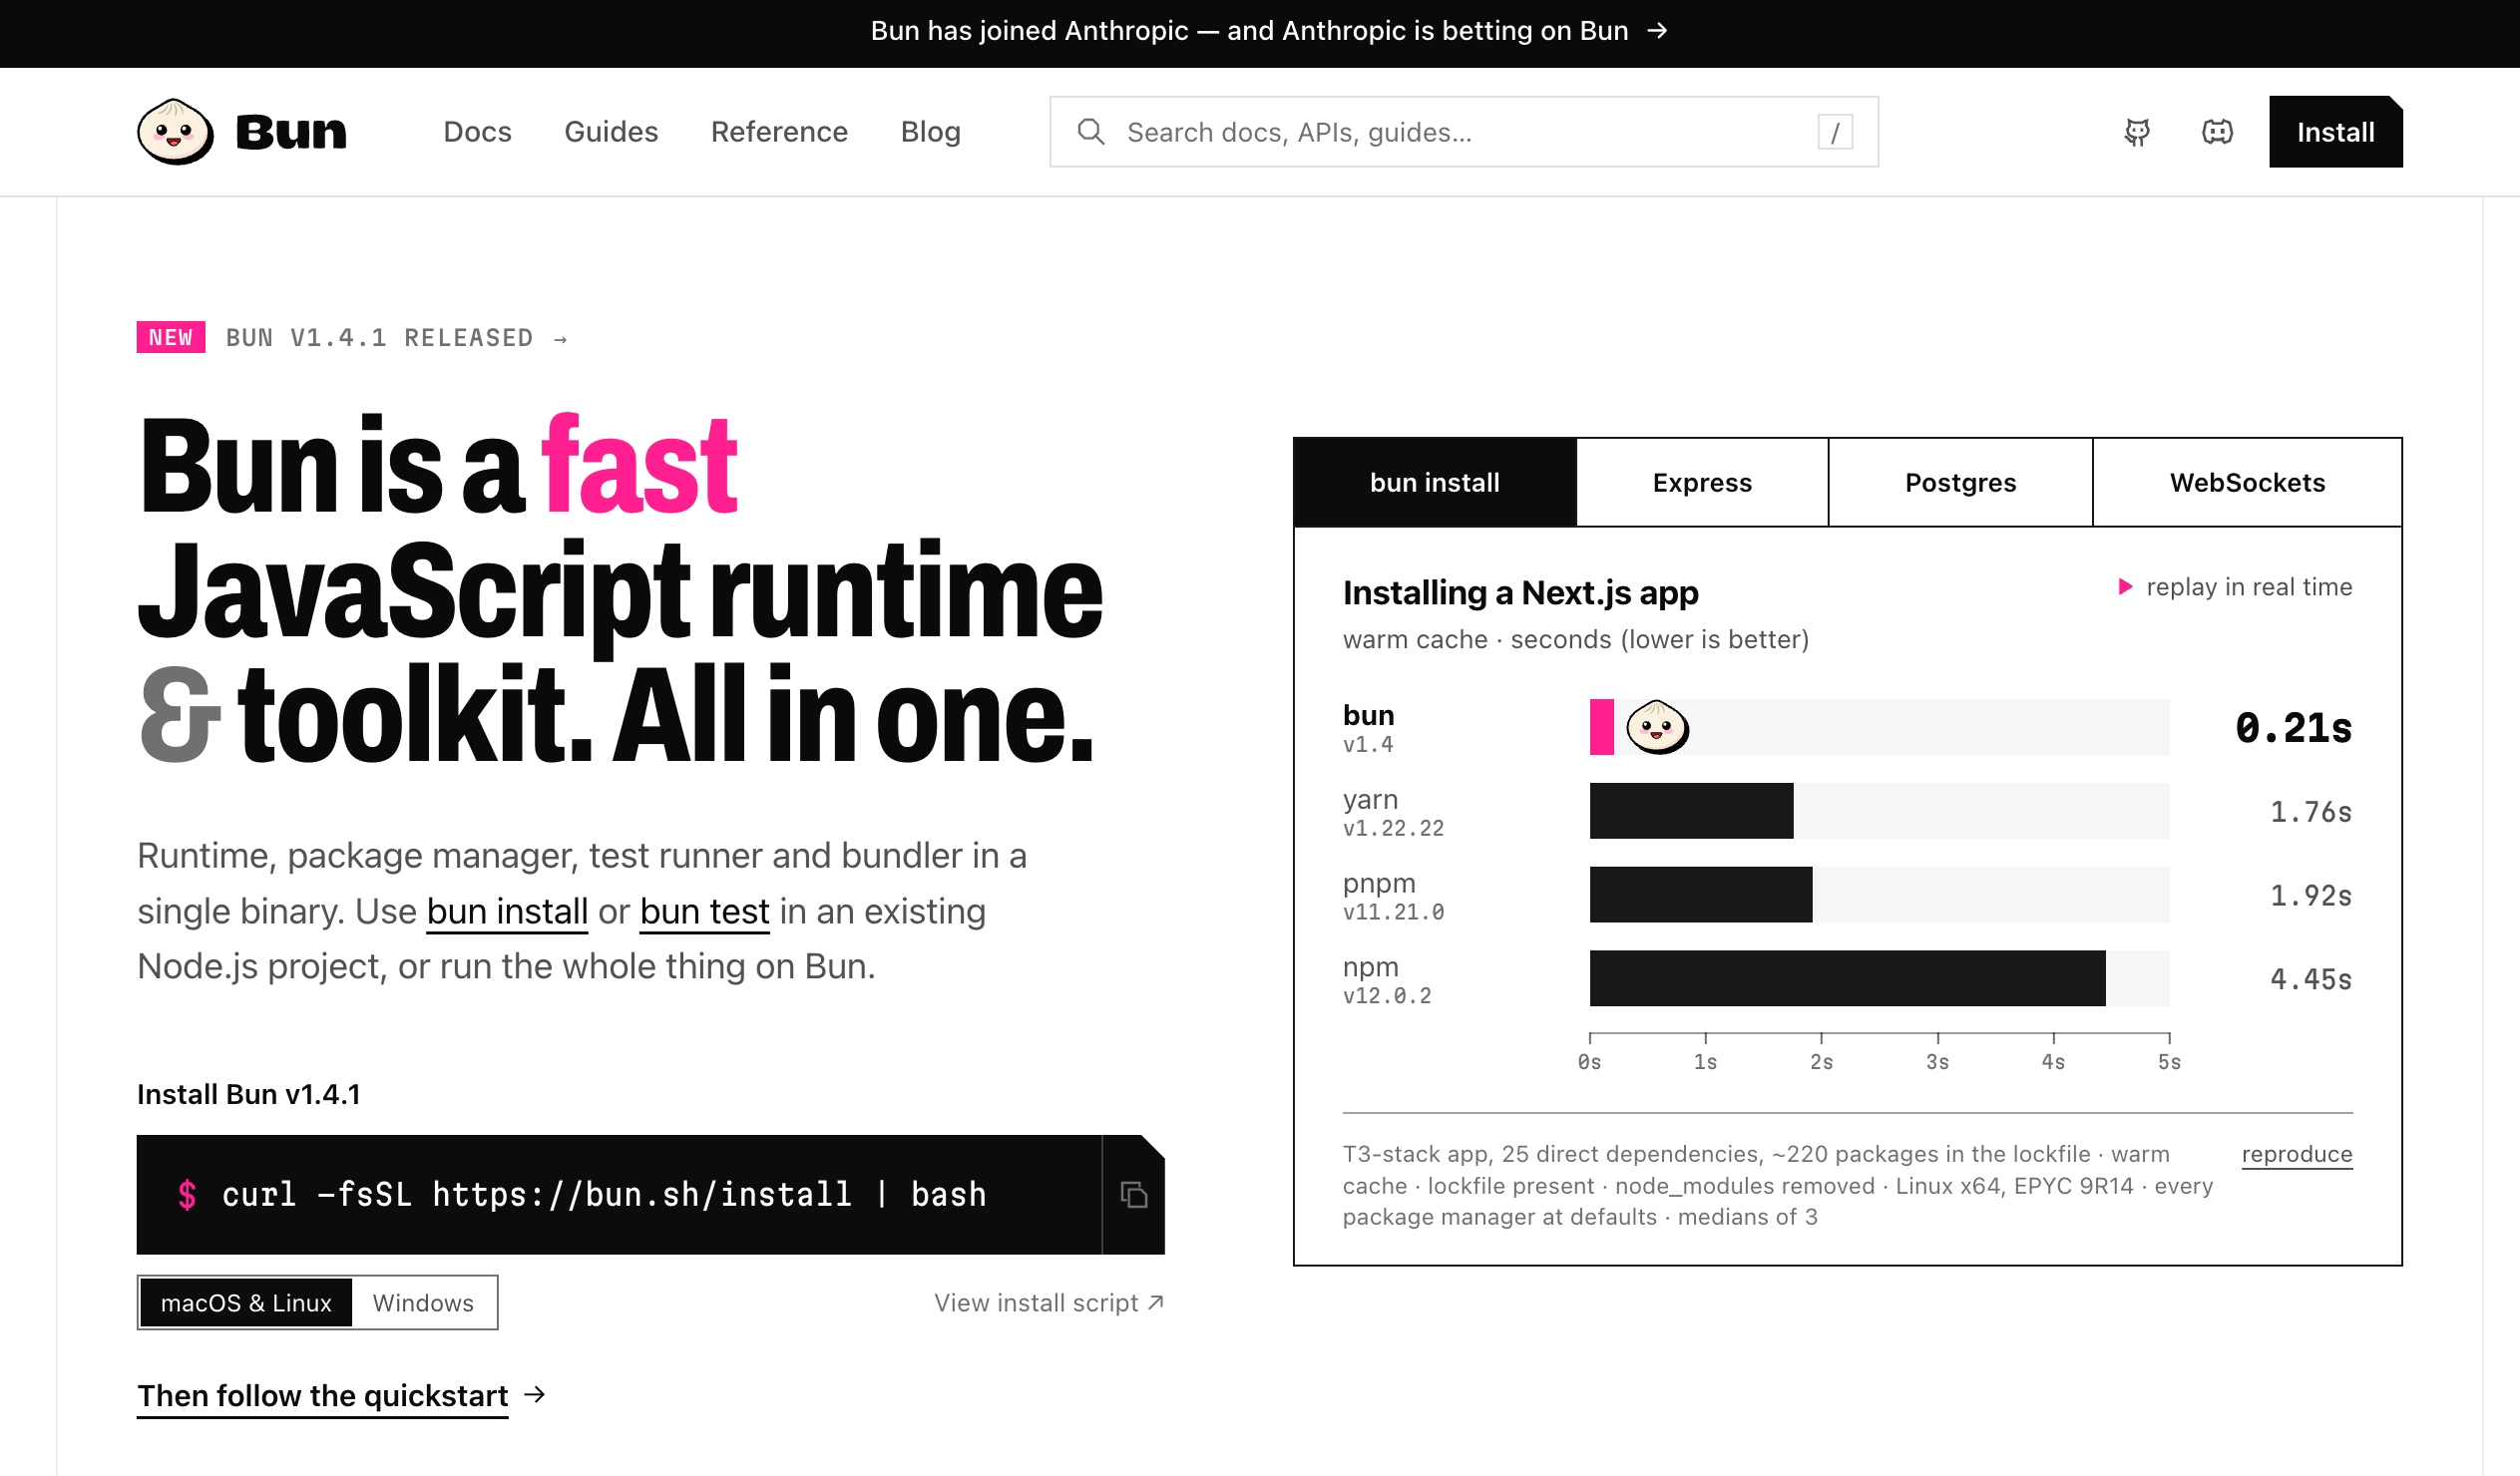
Task: Click the yarn v1.22.22 label
Action: (x=1393, y=812)
